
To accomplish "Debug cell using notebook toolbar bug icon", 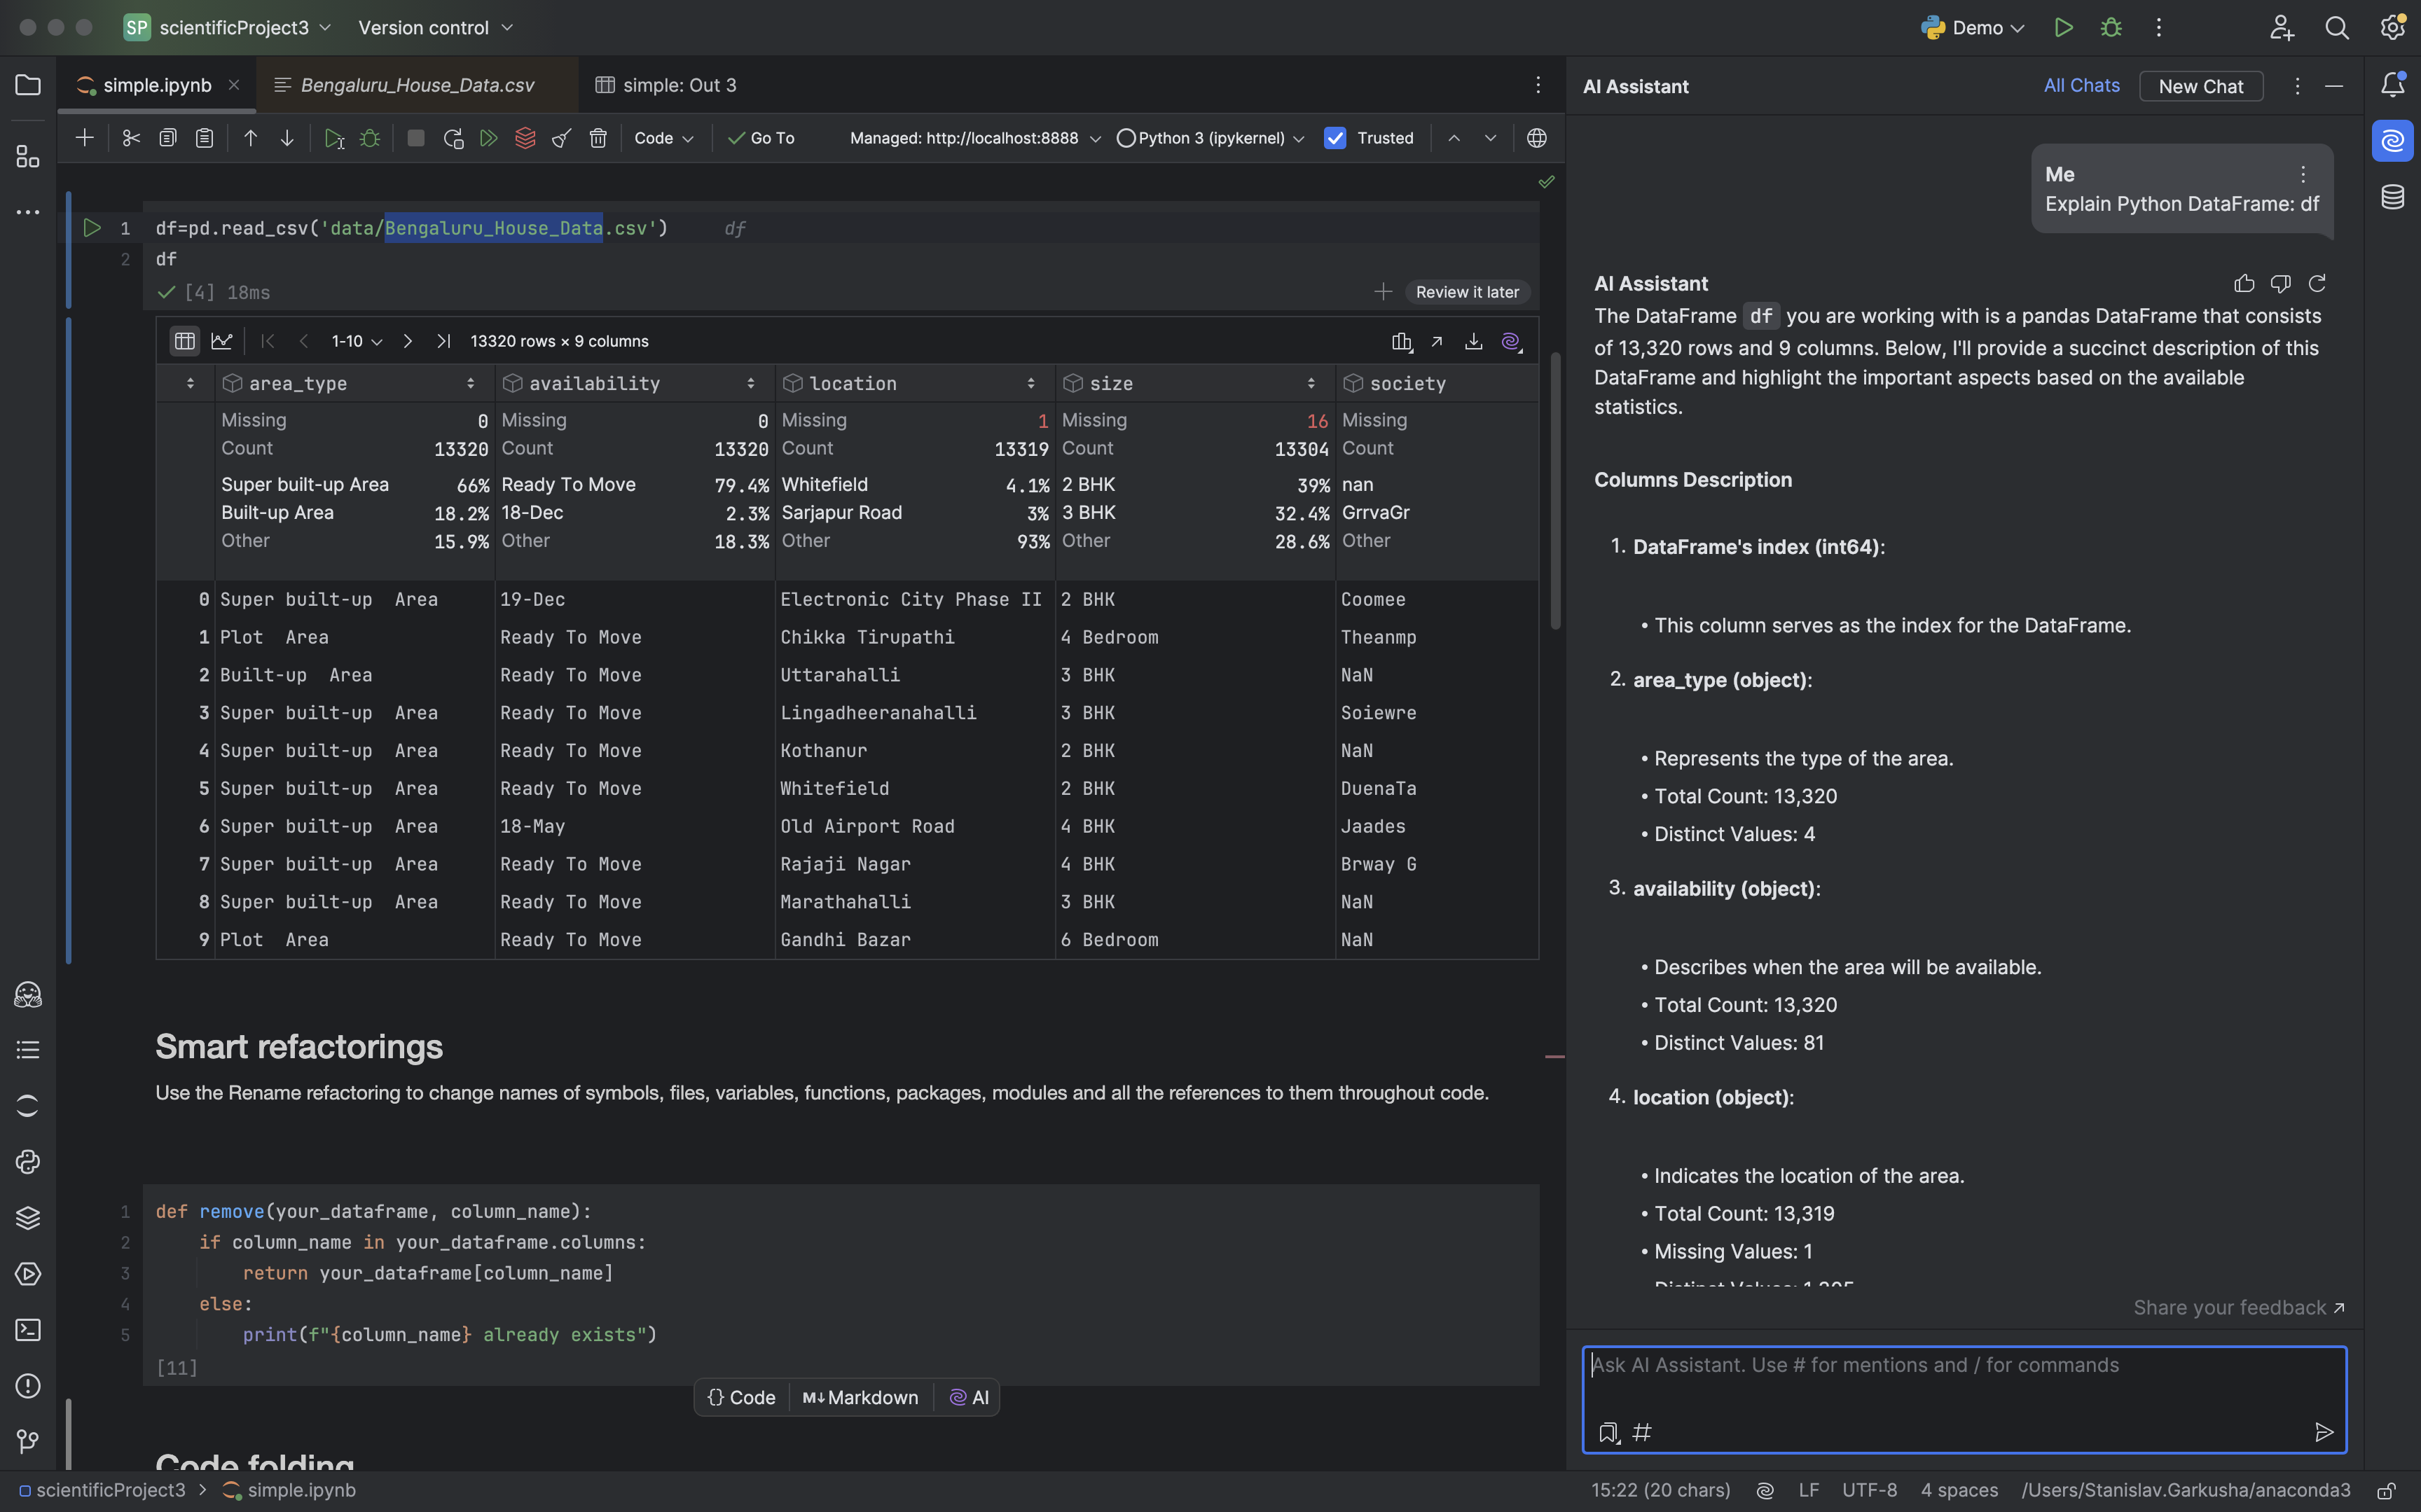I will tap(370, 138).
